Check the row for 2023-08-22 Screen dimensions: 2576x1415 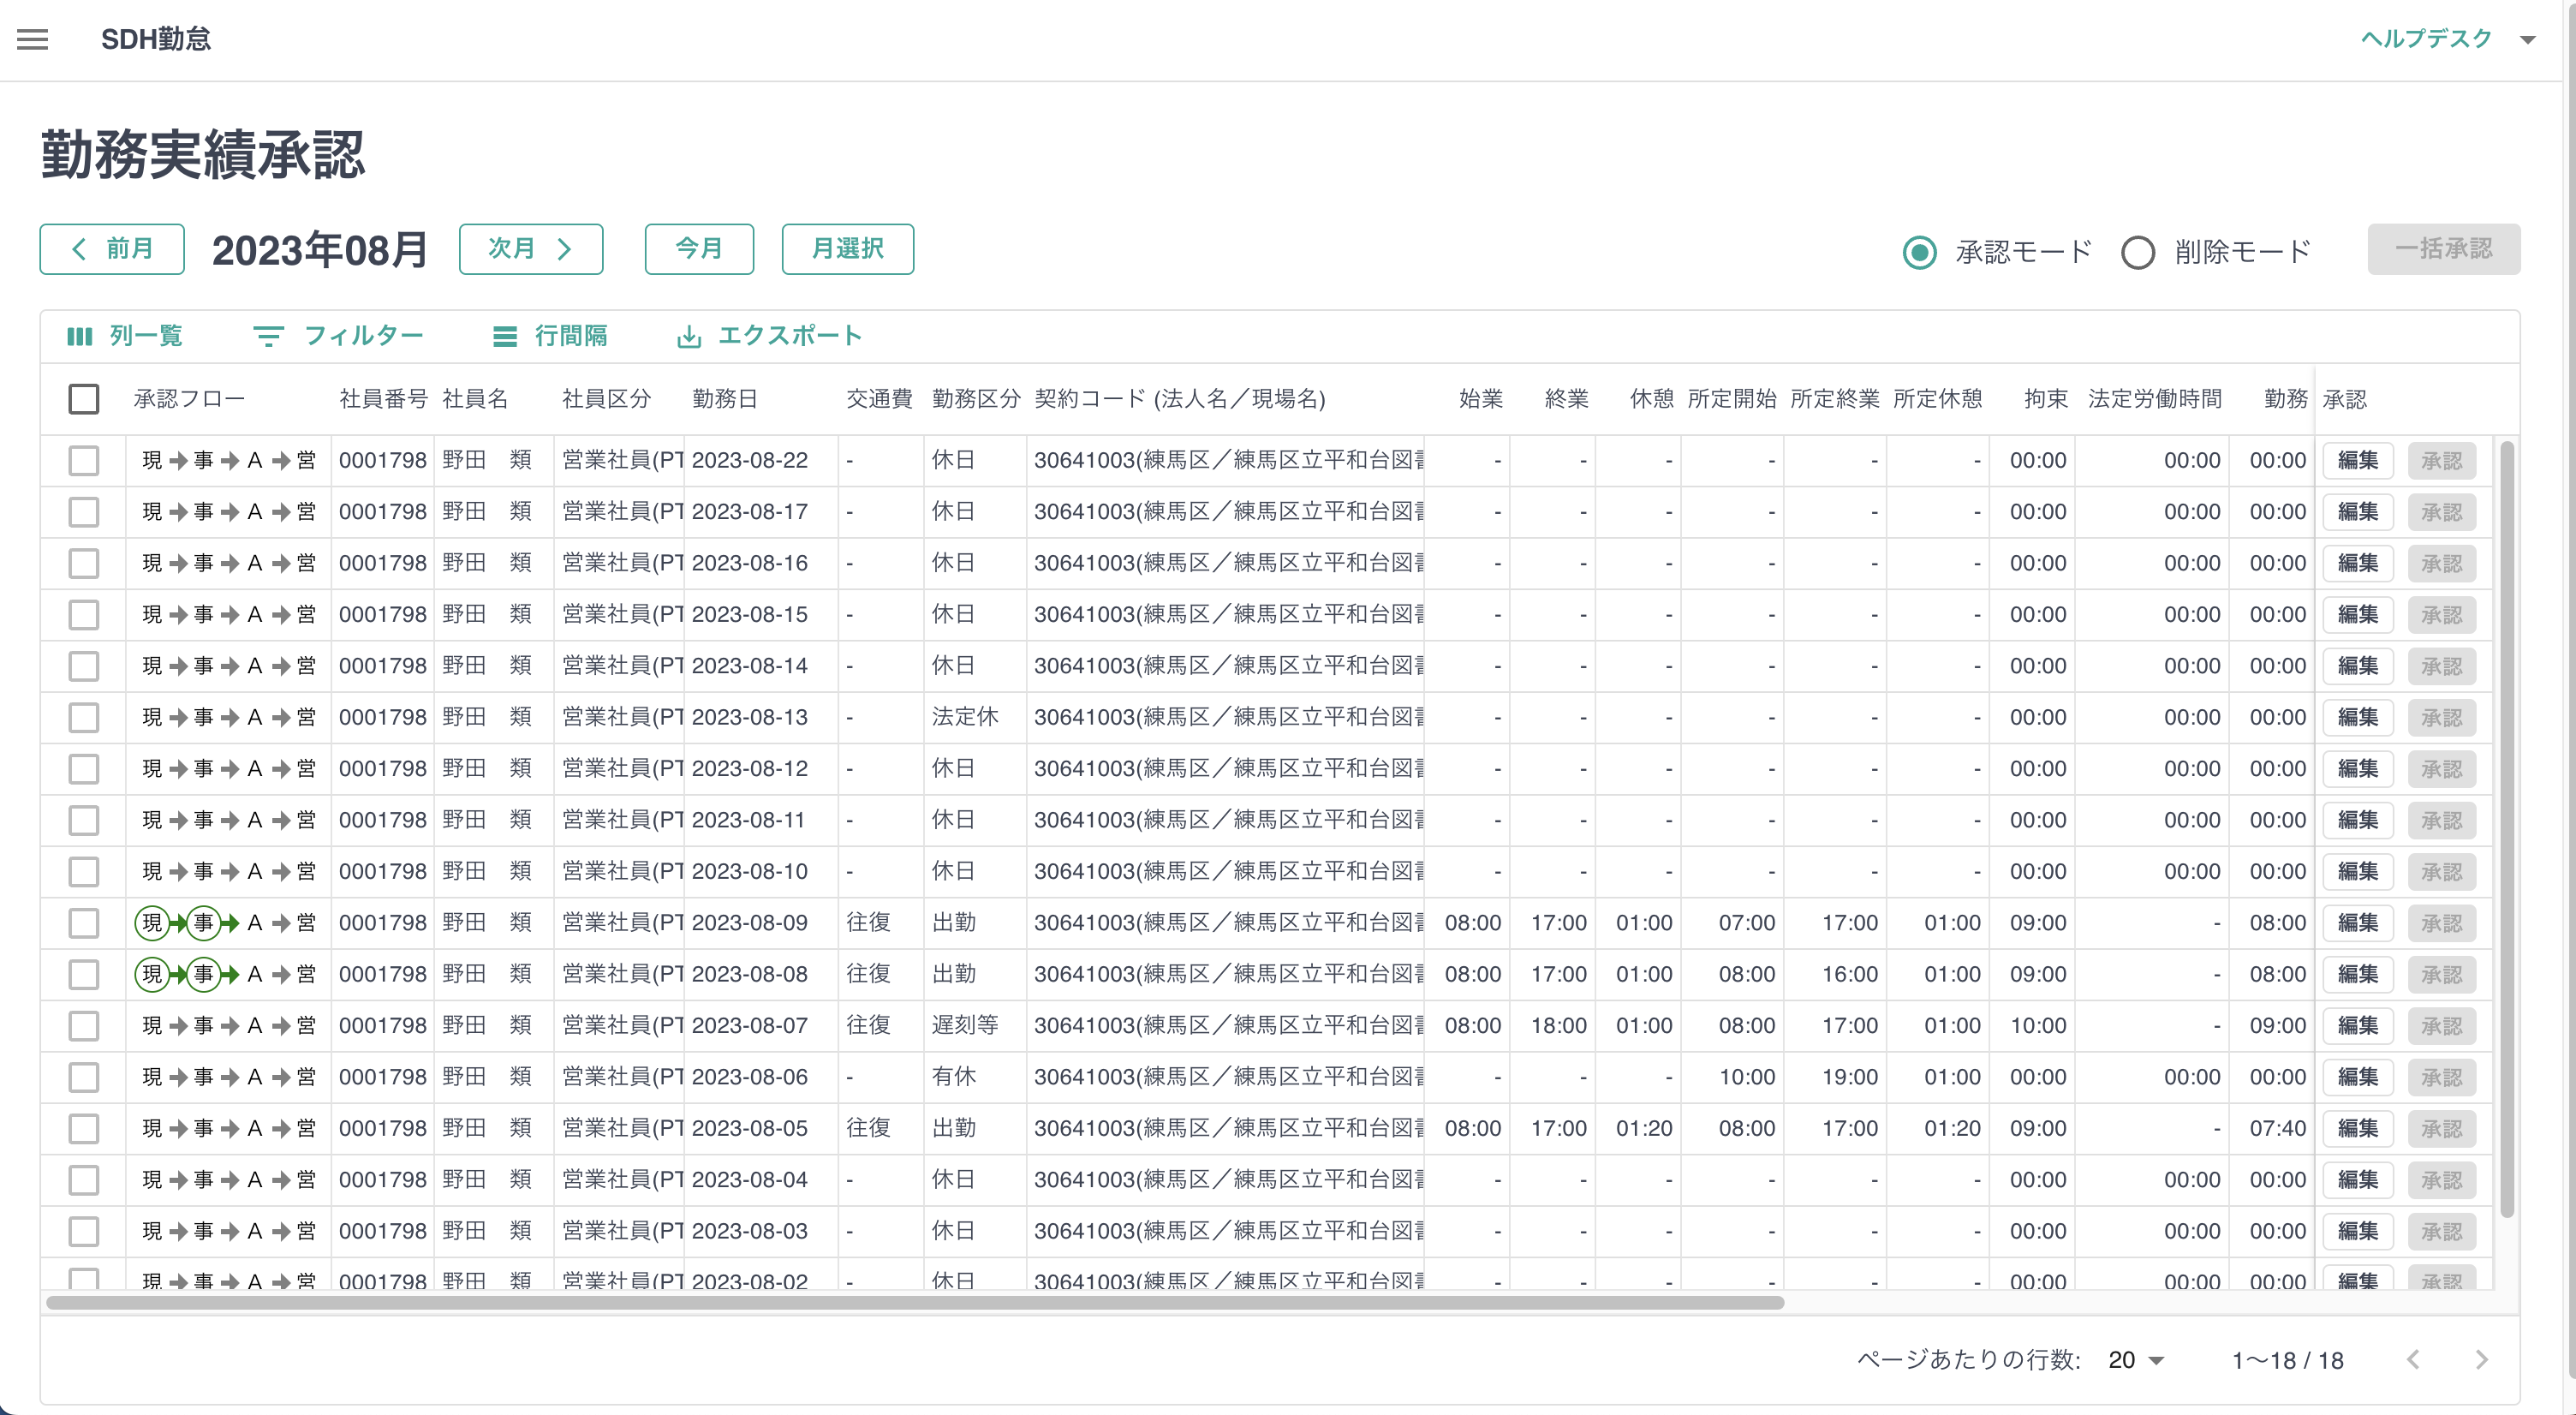(x=84, y=461)
